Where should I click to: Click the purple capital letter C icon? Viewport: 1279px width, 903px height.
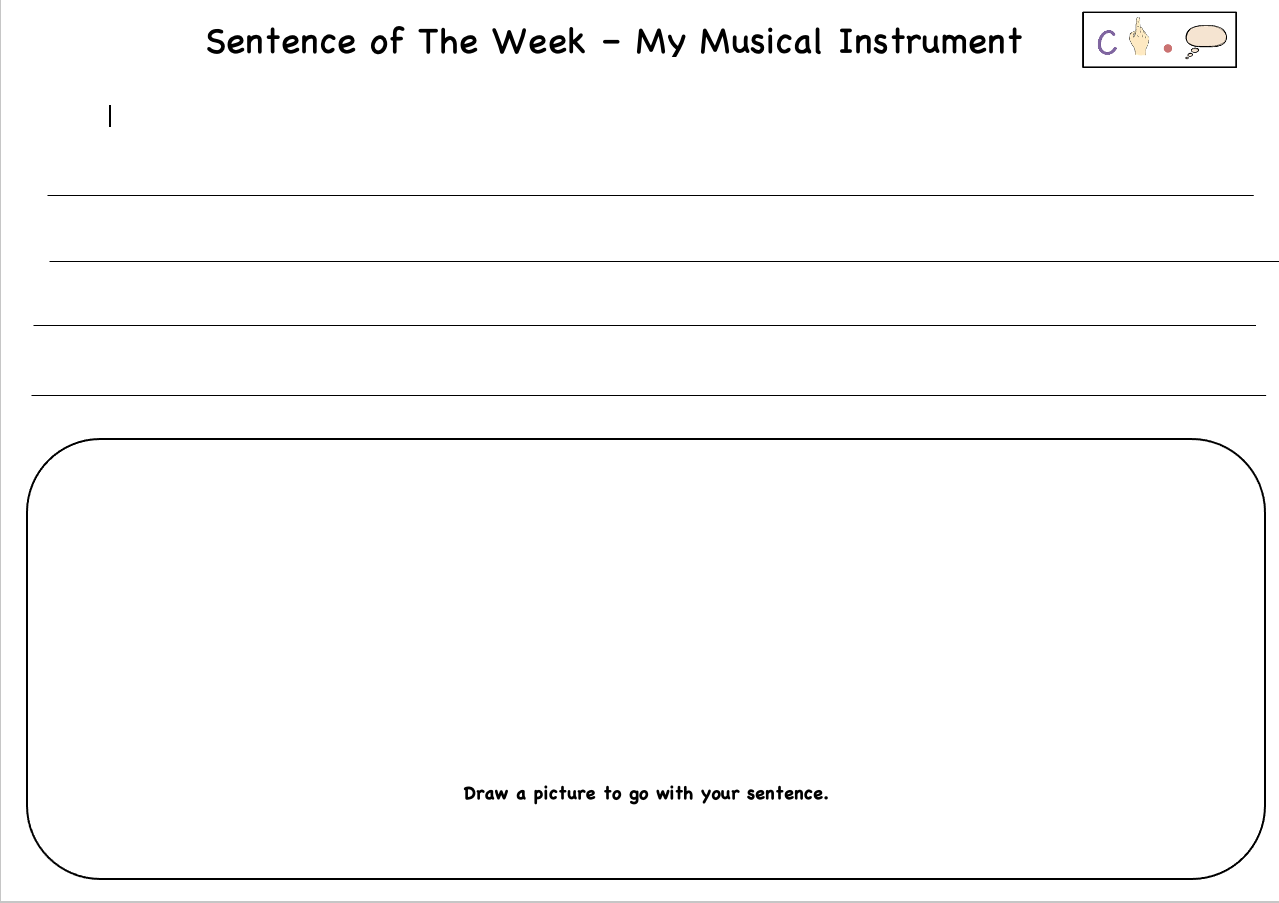click(1107, 43)
